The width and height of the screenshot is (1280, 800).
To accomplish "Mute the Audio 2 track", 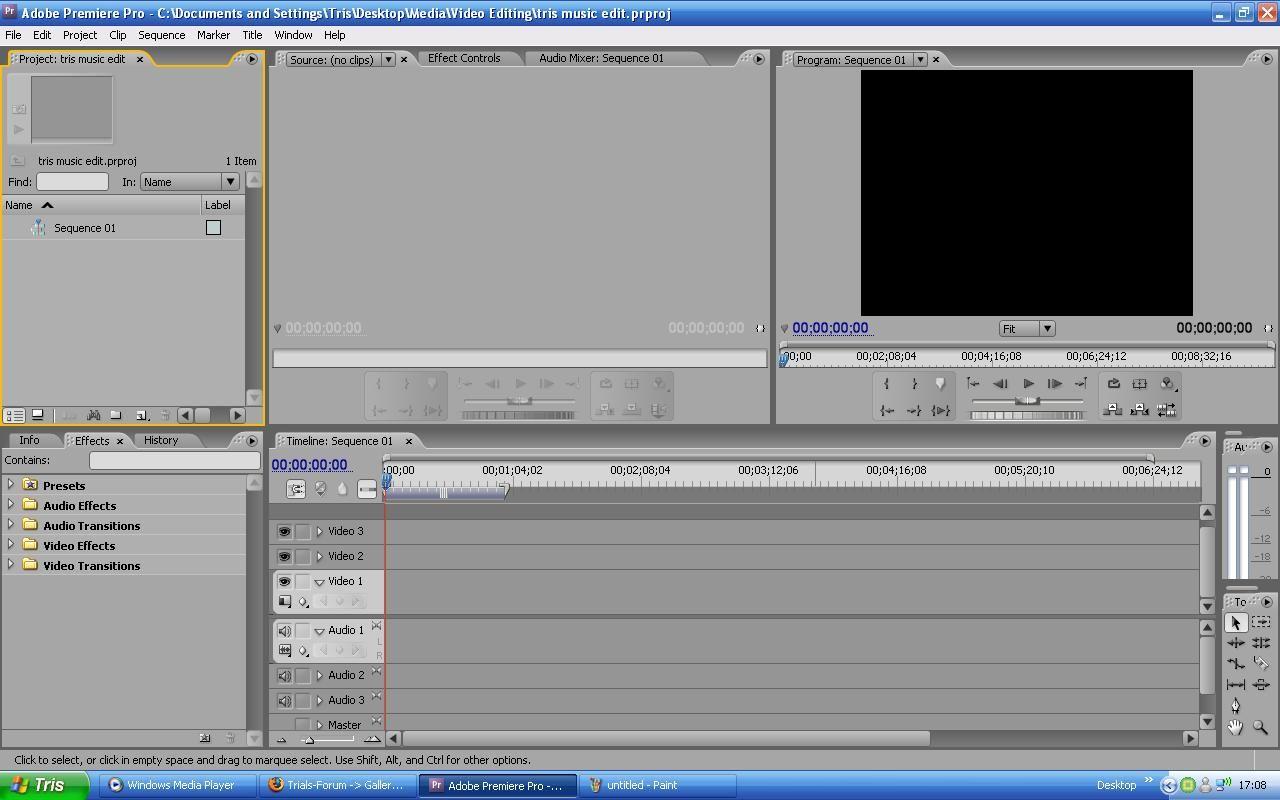I will tap(284, 676).
